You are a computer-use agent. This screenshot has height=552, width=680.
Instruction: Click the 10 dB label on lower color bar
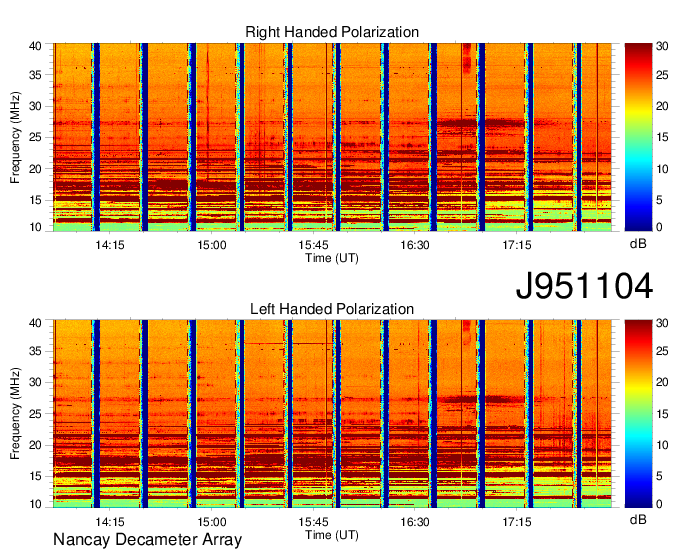tap(662, 445)
